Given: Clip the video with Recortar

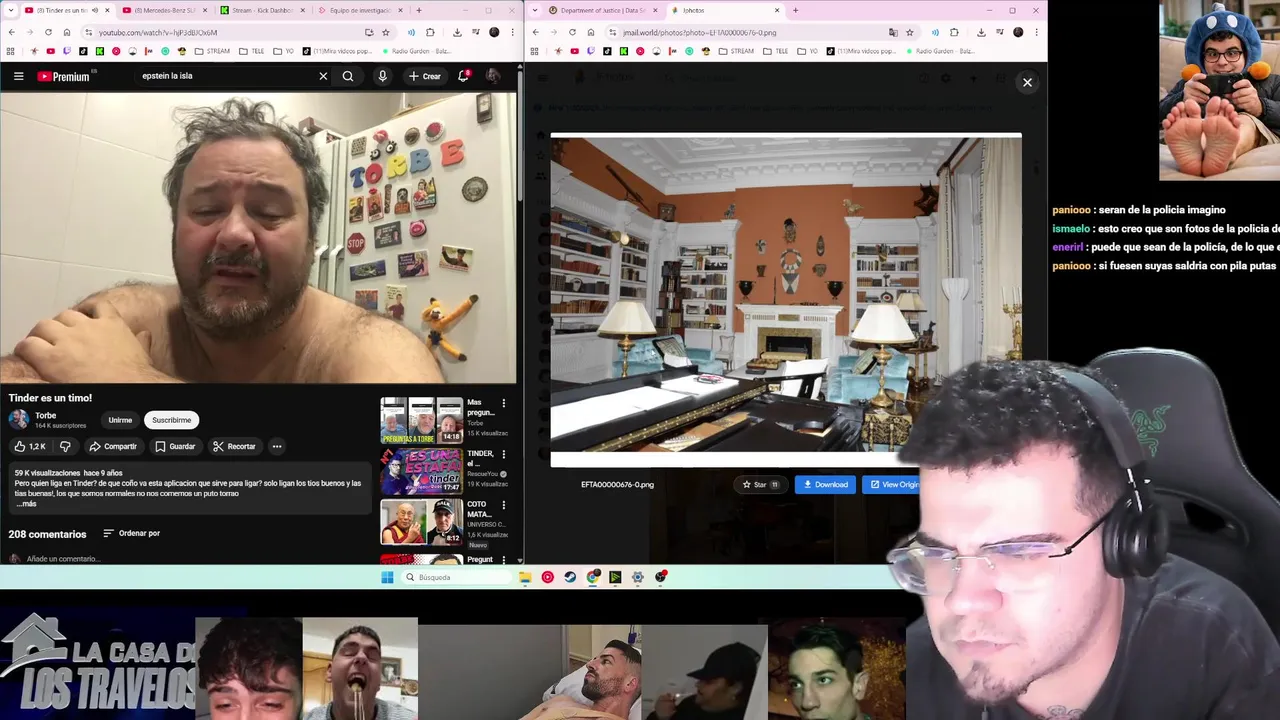Looking at the screenshot, I should point(234,446).
